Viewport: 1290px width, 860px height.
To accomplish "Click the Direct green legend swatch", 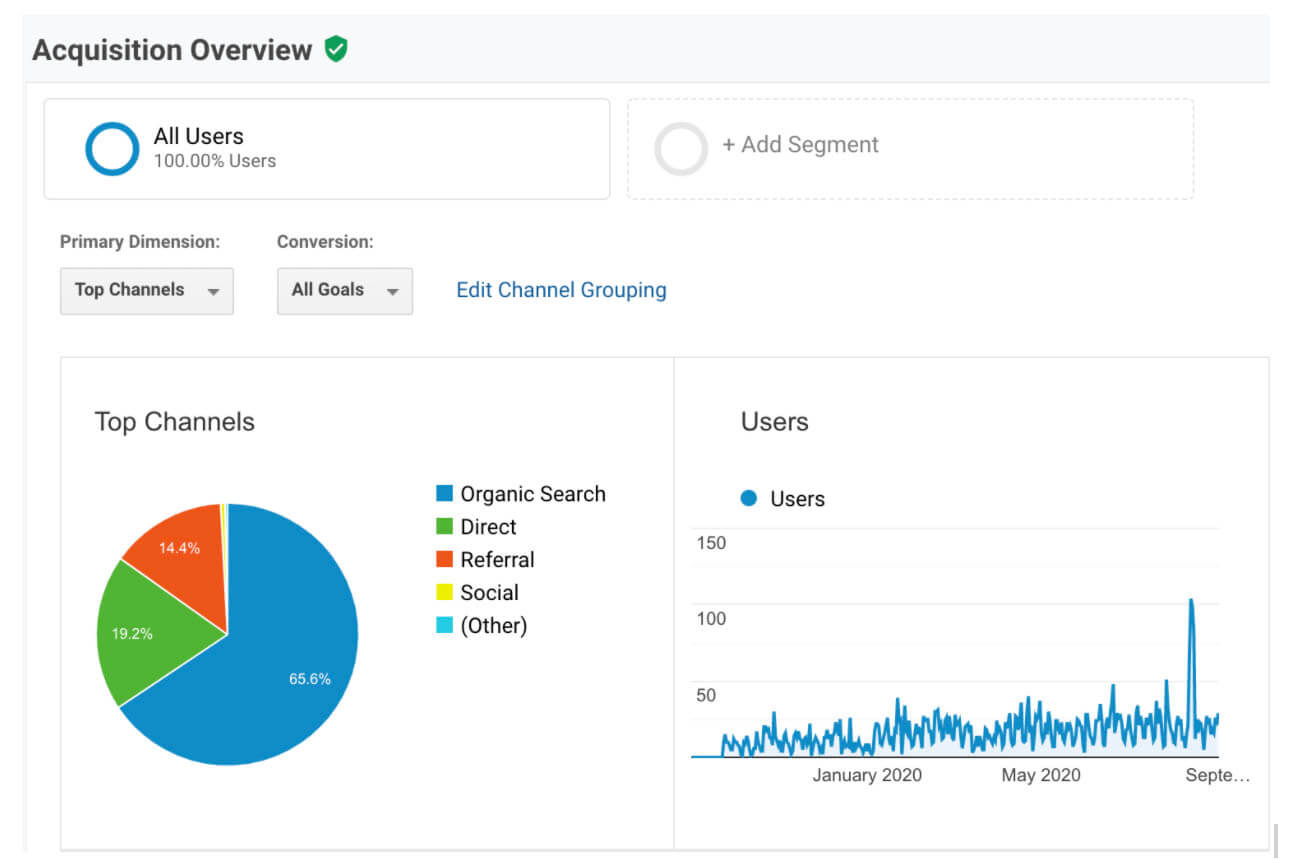I will [445, 526].
